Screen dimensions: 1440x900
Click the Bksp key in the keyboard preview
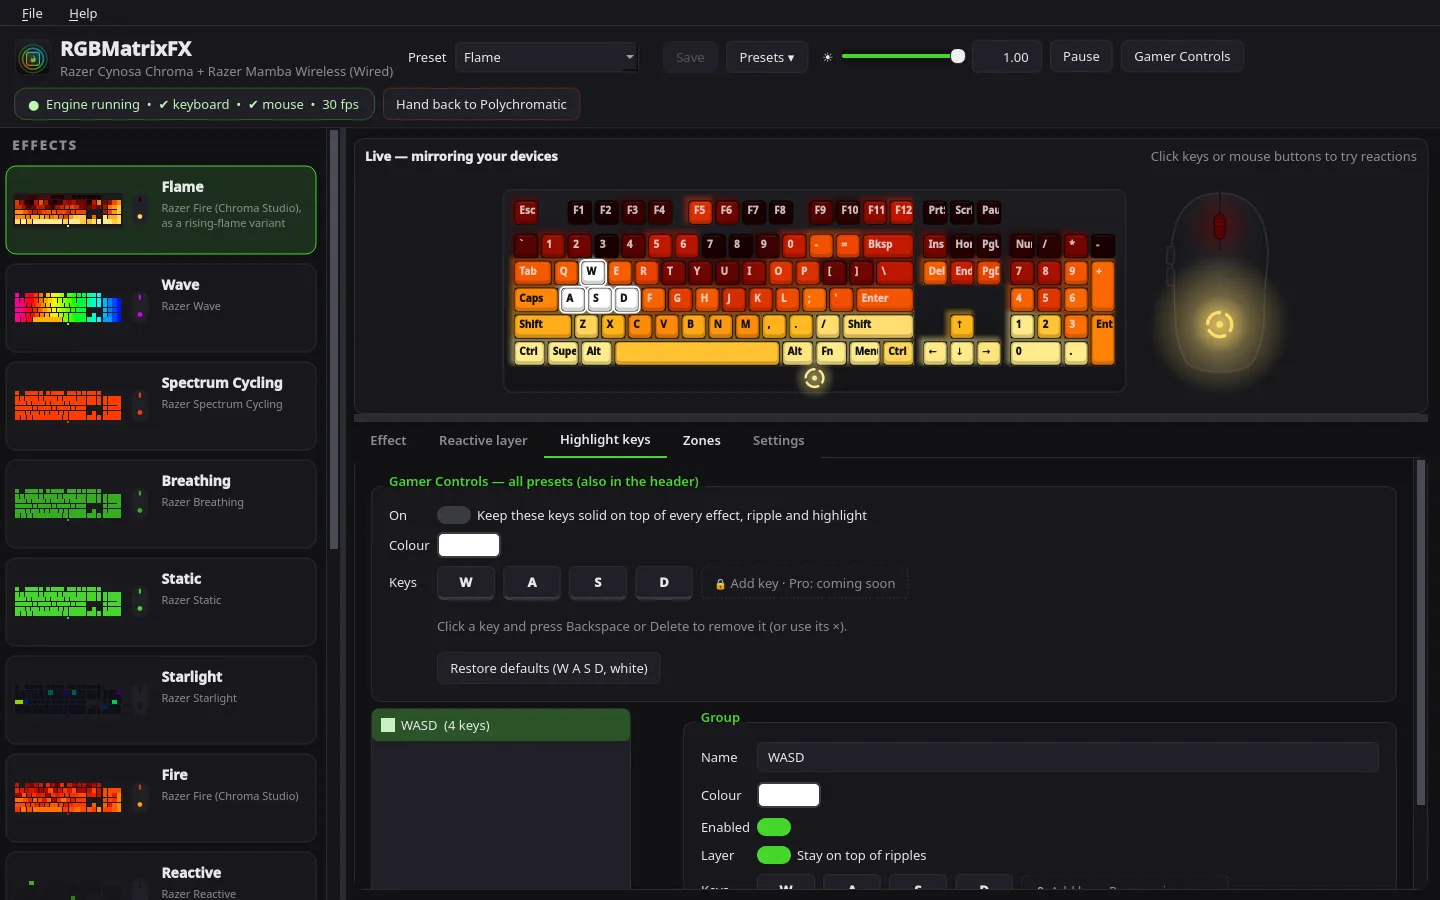[x=888, y=244]
